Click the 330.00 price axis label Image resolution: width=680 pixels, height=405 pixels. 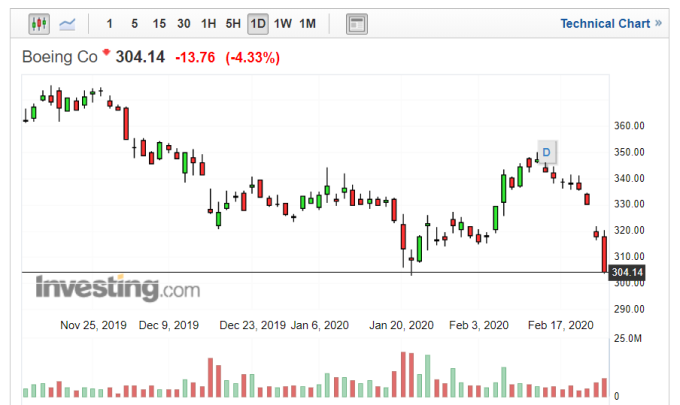pos(629,204)
